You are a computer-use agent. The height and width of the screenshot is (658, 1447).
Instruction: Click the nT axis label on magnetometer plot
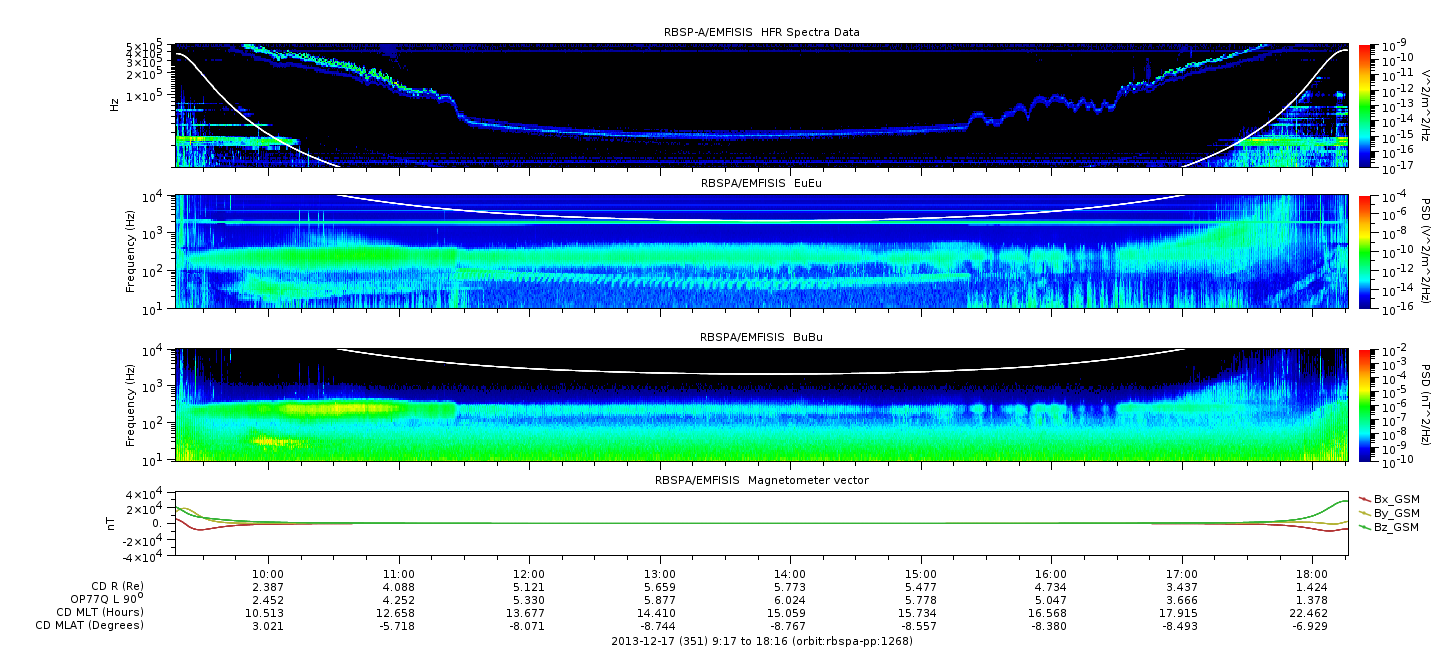tap(113, 524)
